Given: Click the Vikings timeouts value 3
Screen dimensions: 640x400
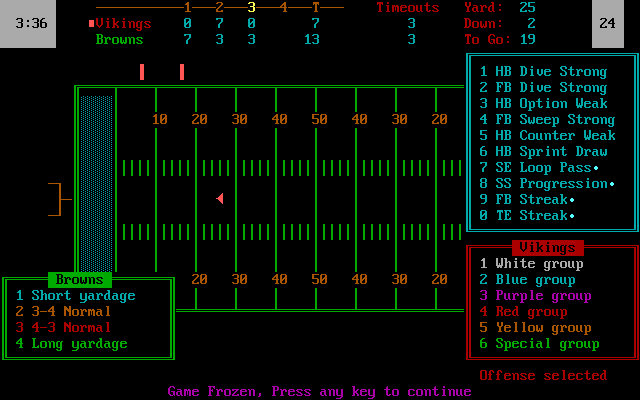Looking at the screenshot, I should click(411, 24).
